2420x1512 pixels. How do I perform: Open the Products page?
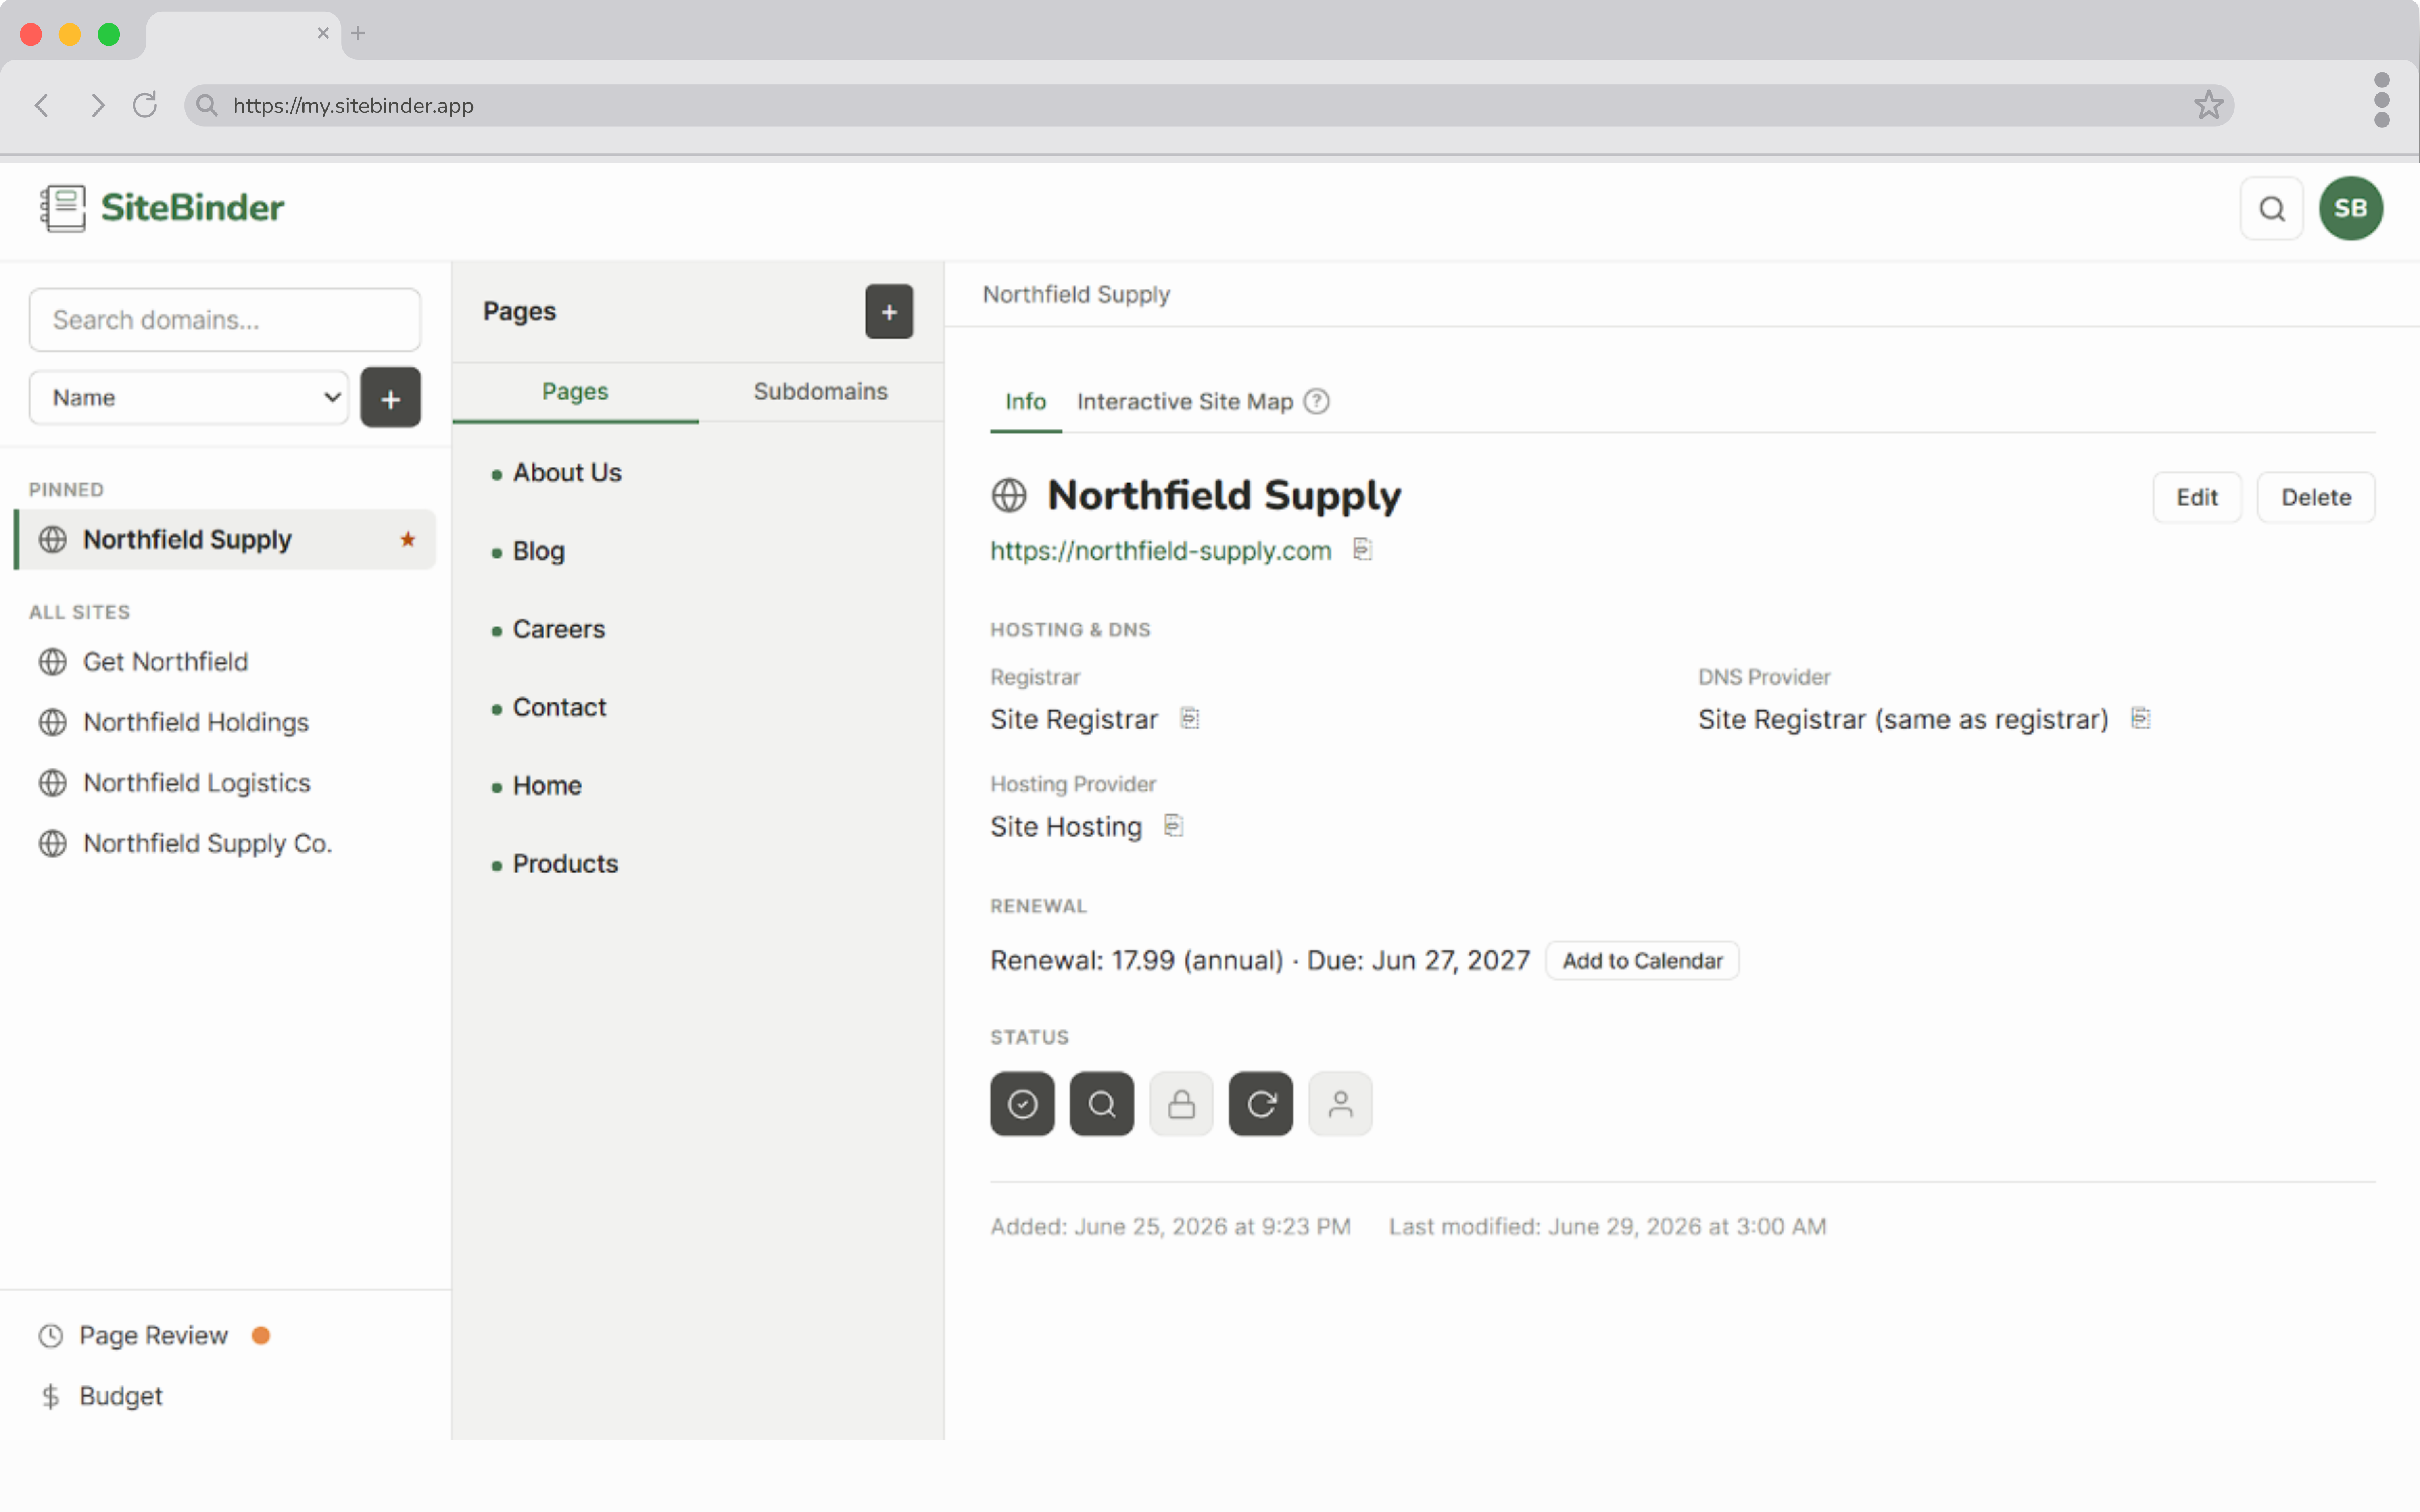pyautogui.click(x=565, y=864)
